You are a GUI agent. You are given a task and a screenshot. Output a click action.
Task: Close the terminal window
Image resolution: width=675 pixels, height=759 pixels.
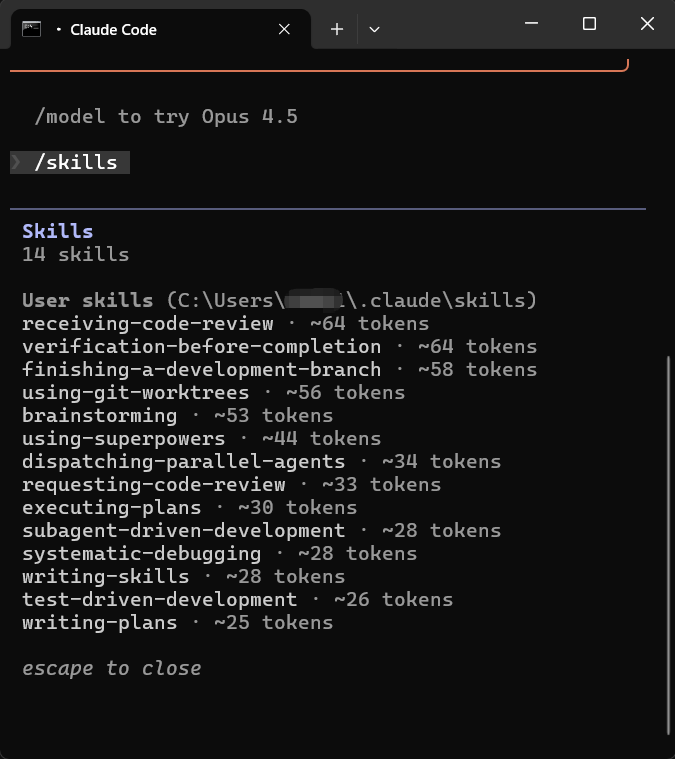coord(647,24)
